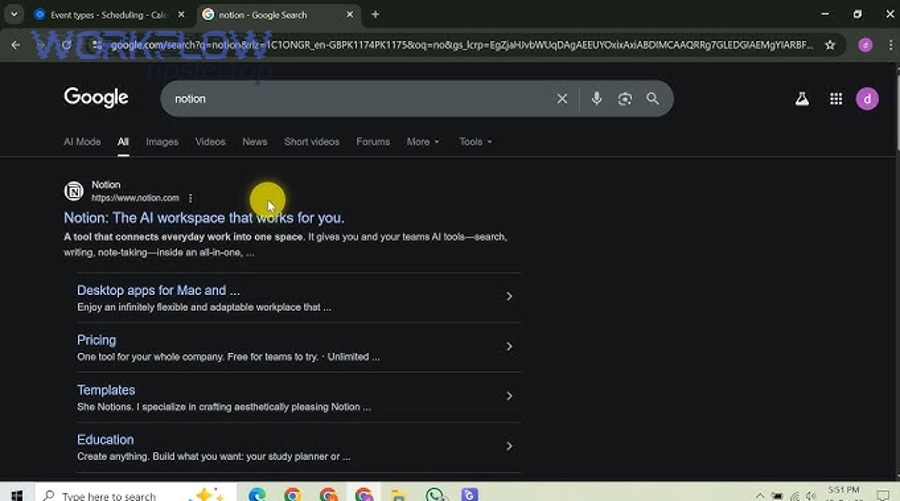Open Google account profile avatar
900x501 pixels.
[867, 99]
